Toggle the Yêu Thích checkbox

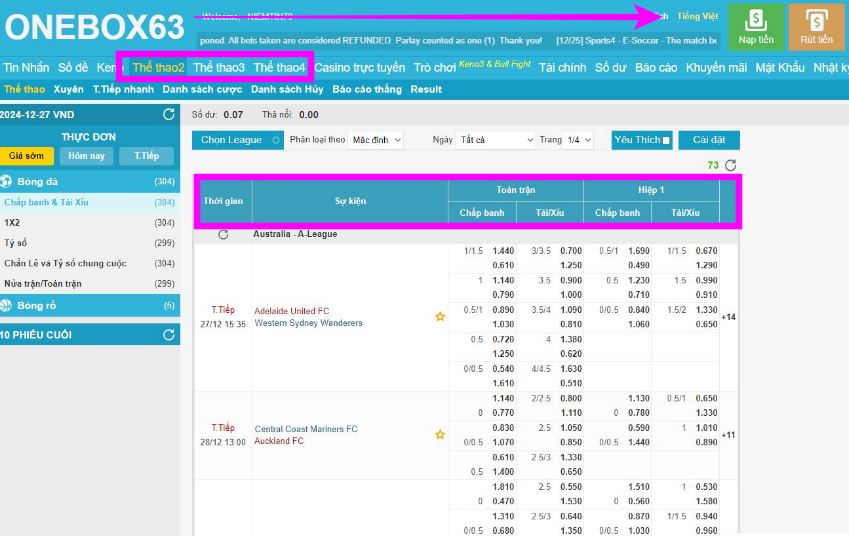(x=666, y=140)
